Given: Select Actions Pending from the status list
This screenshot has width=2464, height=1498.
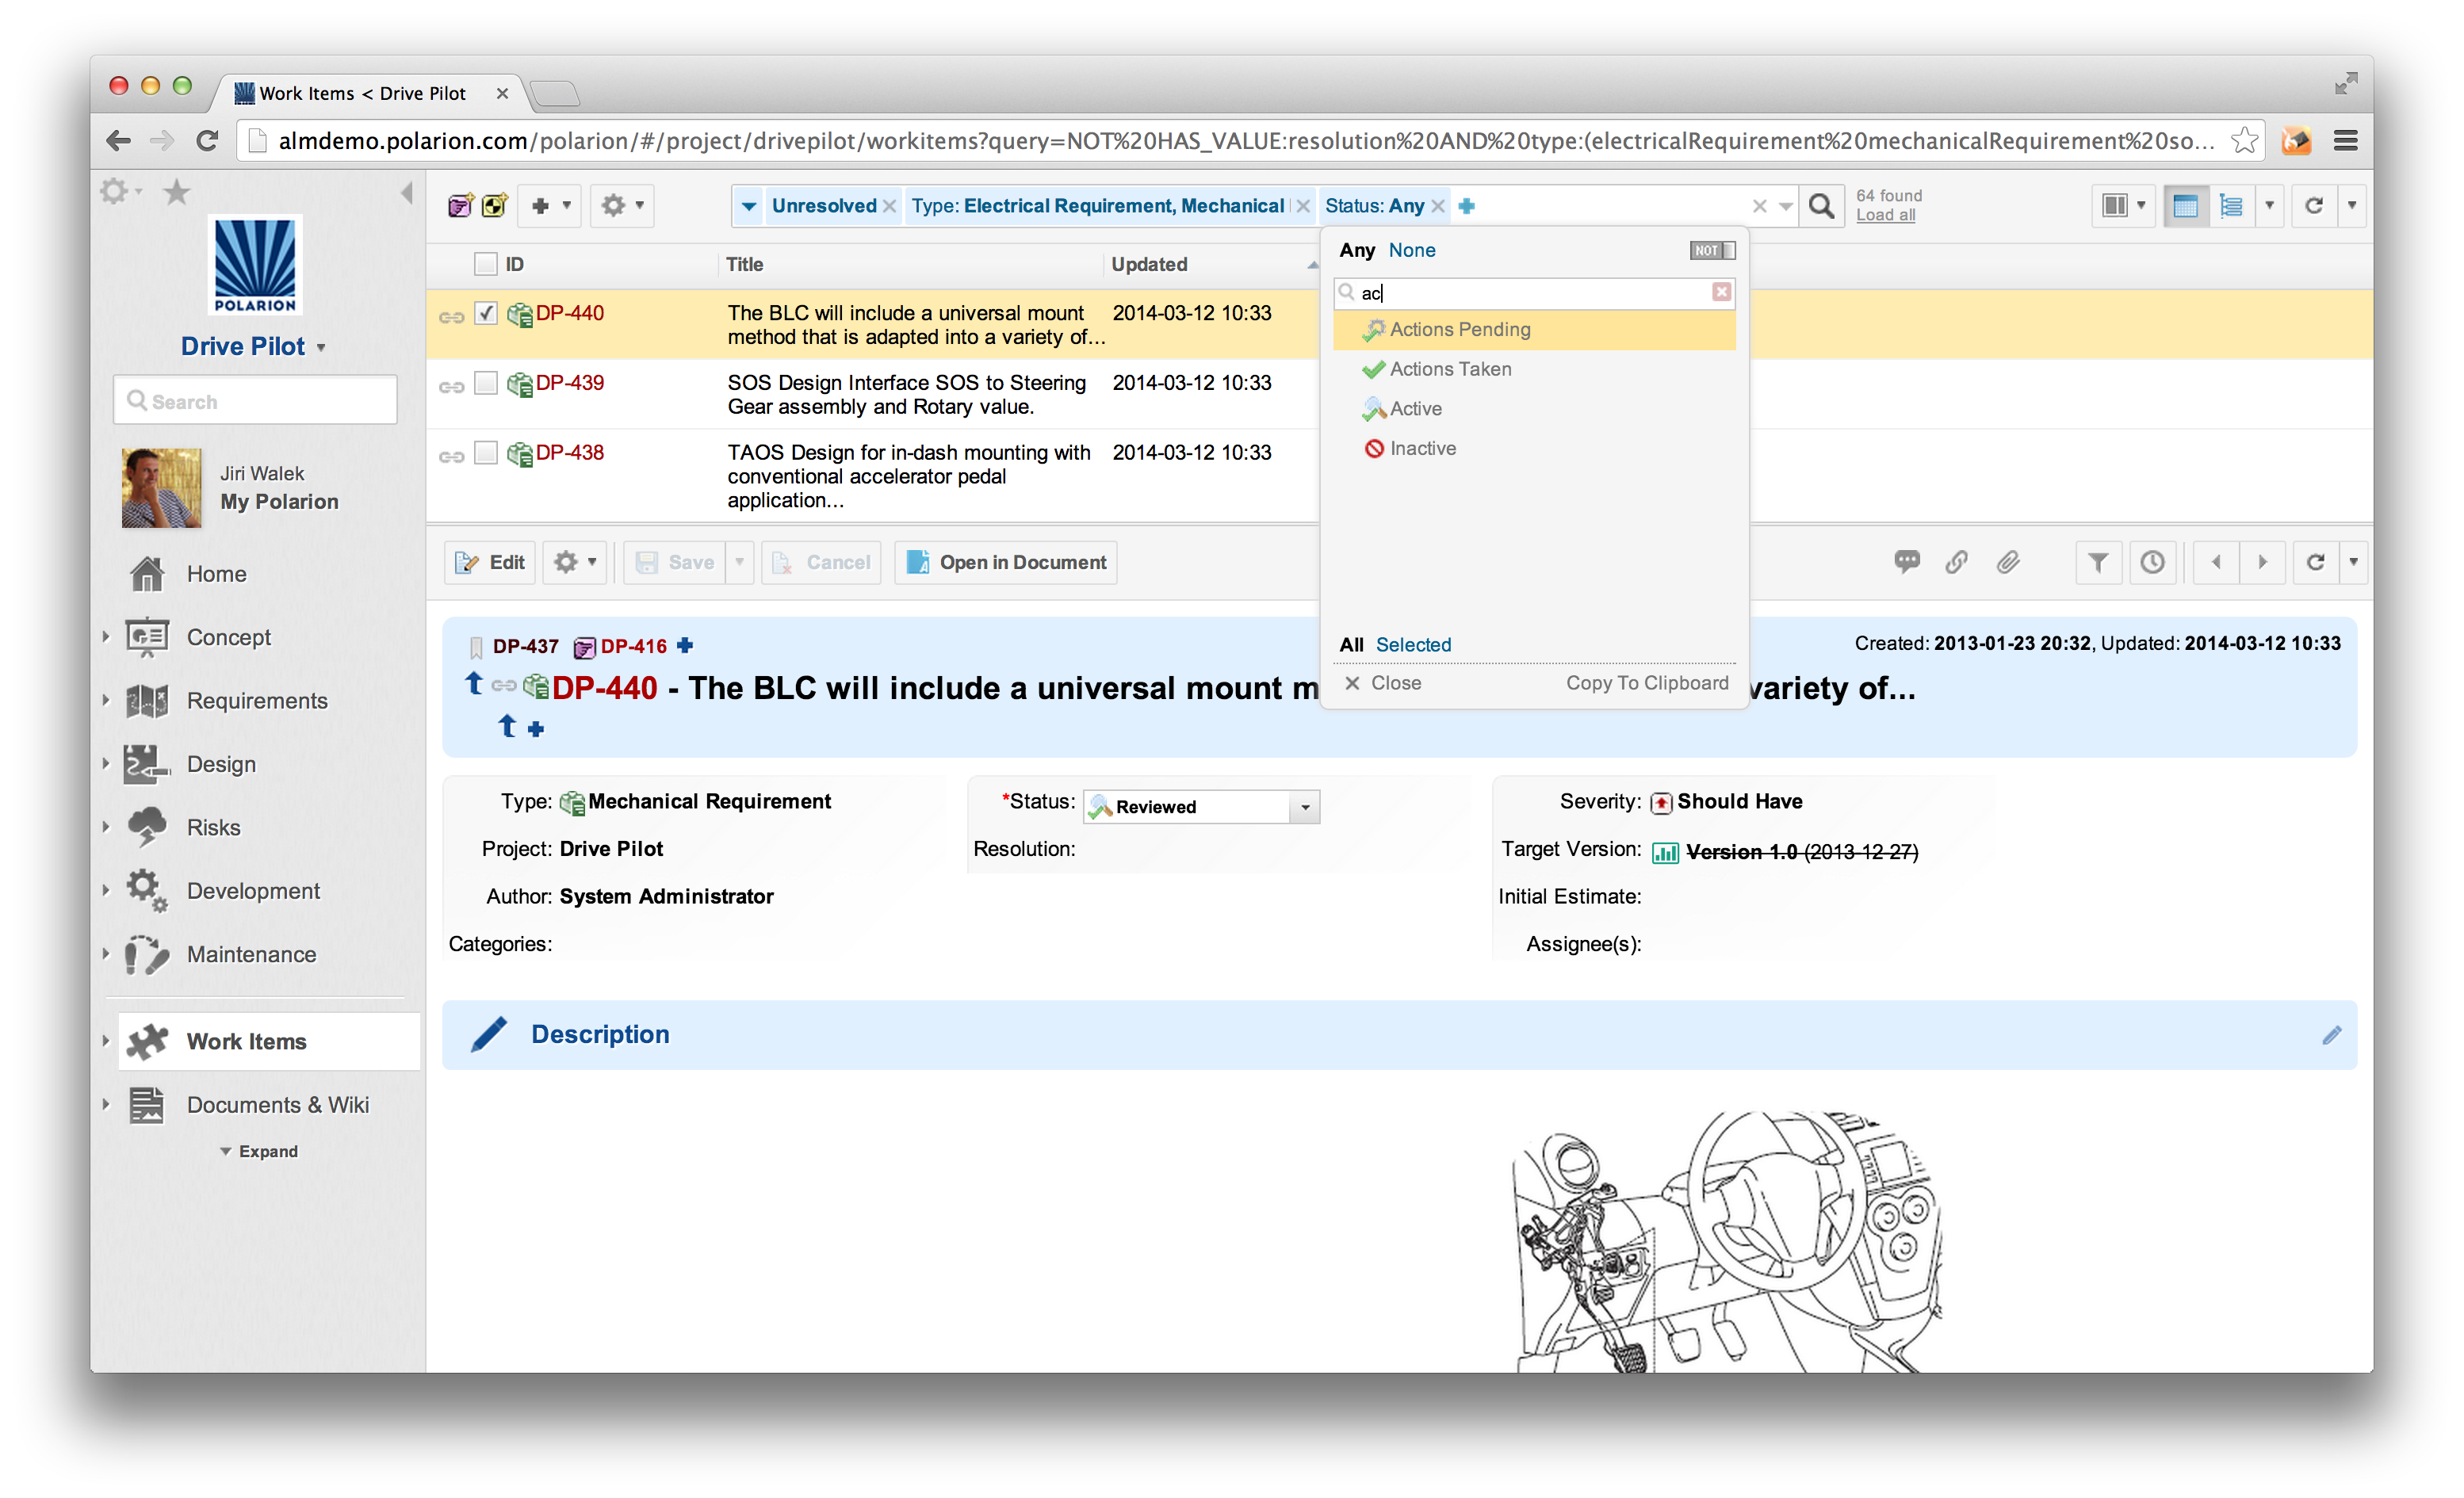Looking at the screenshot, I should (1459, 329).
